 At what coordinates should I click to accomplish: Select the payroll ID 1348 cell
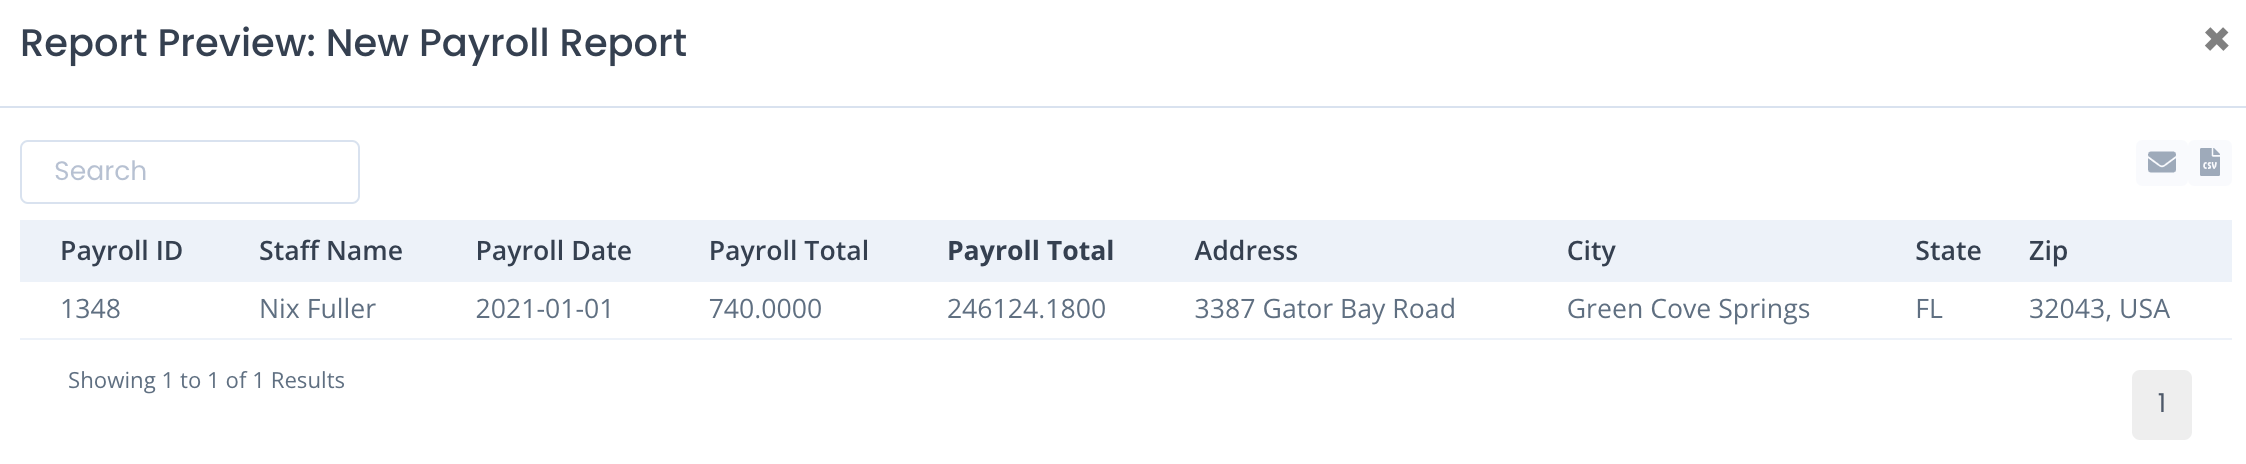pyautogui.click(x=90, y=309)
